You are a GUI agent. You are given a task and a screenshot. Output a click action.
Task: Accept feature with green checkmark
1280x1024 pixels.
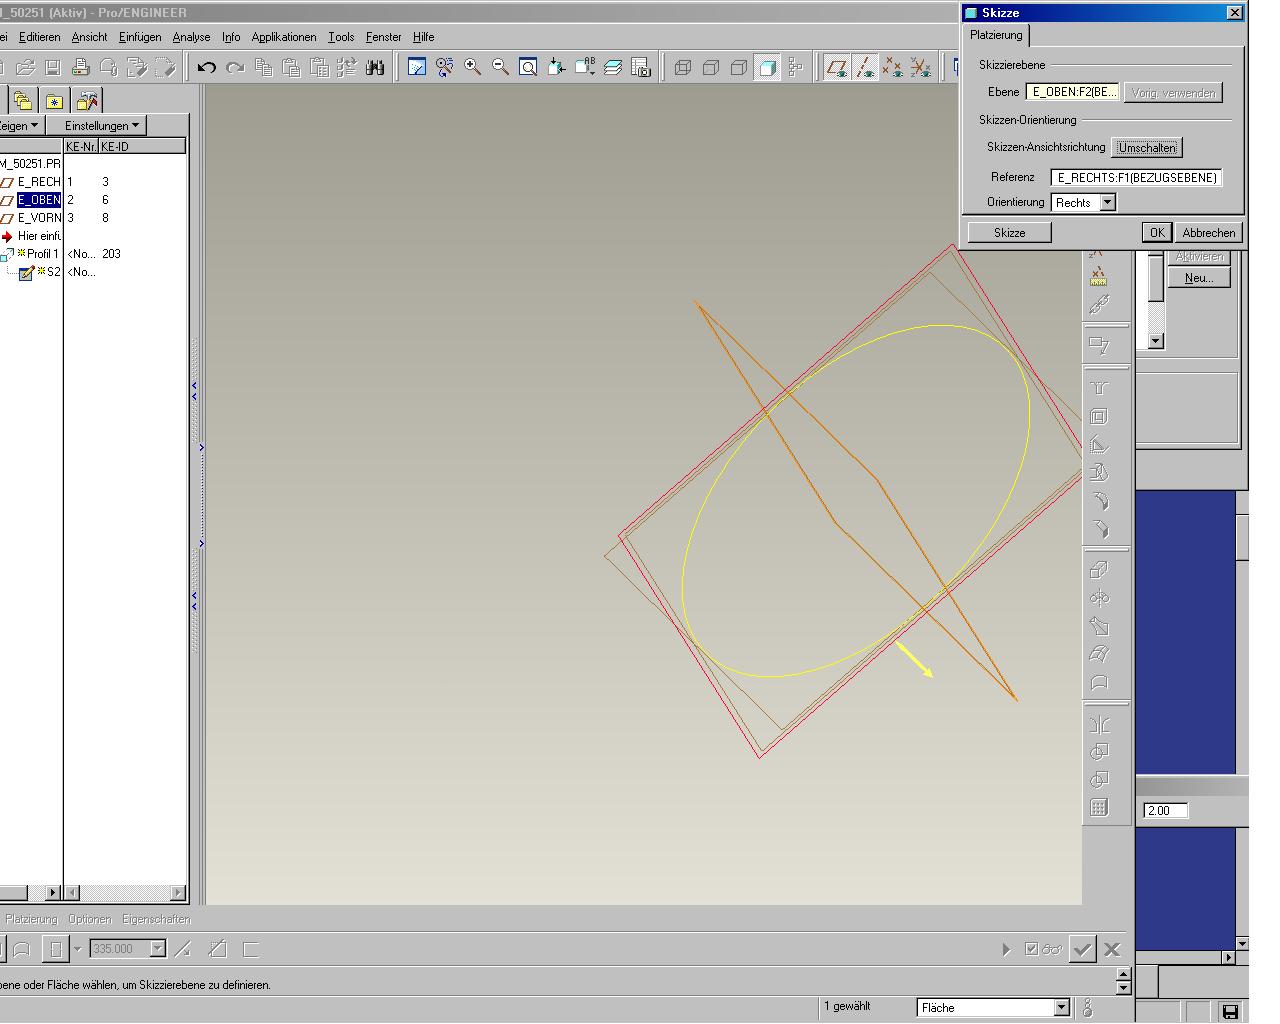pyautogui.click(x=1082, y=949)
